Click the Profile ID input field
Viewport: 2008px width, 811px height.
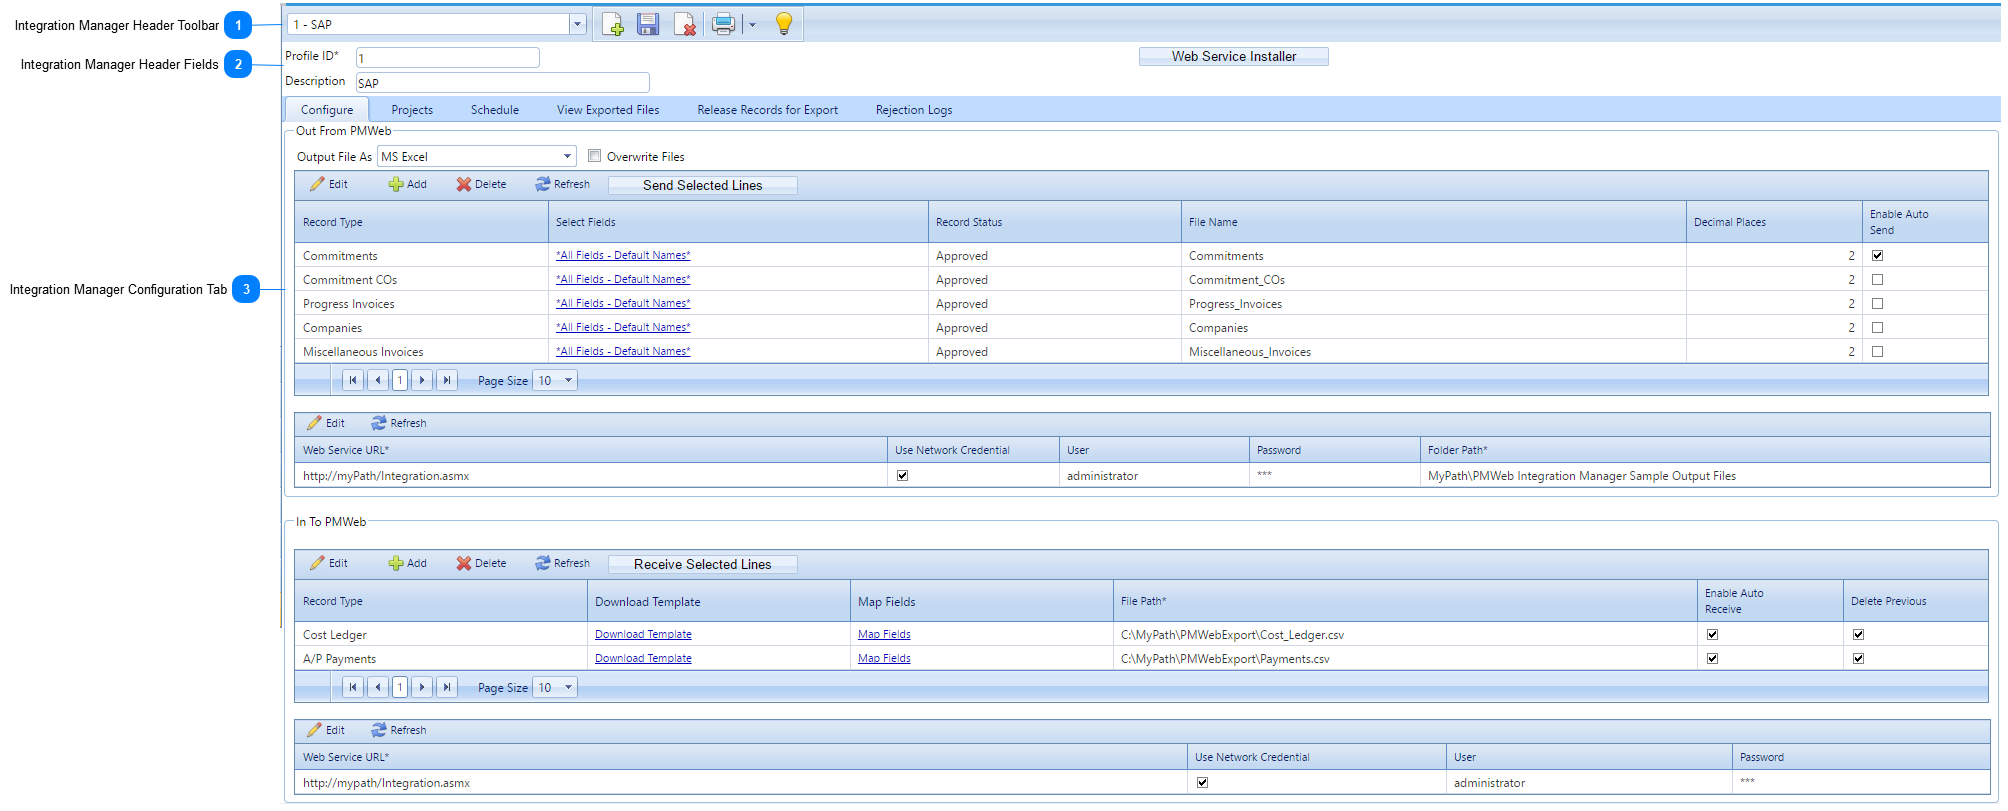tap(448, 58)
